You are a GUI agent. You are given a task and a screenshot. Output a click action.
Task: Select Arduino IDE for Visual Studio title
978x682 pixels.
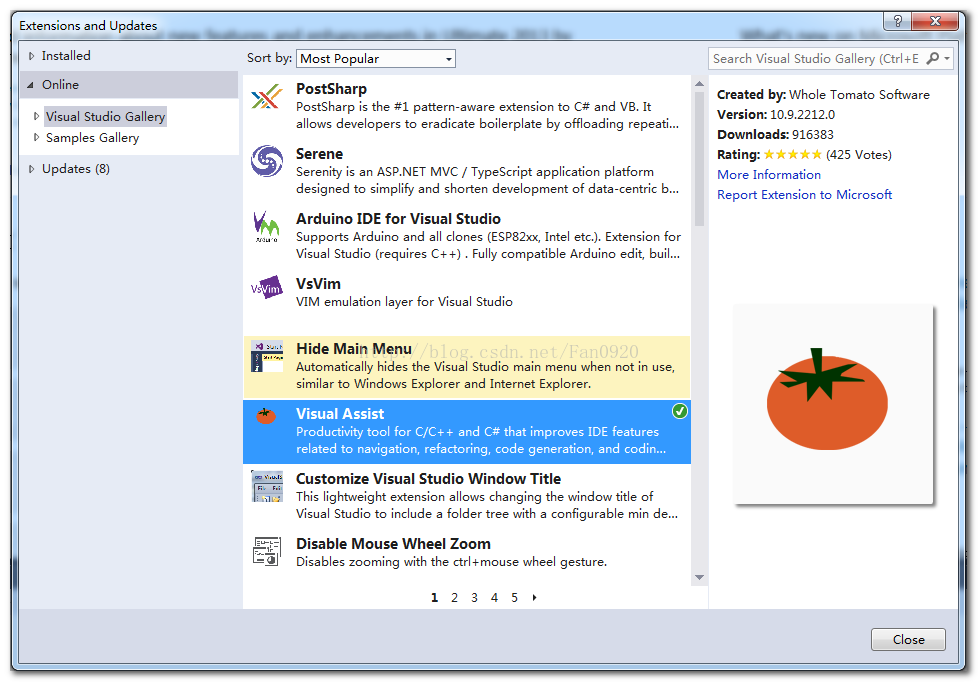point(398,219)
